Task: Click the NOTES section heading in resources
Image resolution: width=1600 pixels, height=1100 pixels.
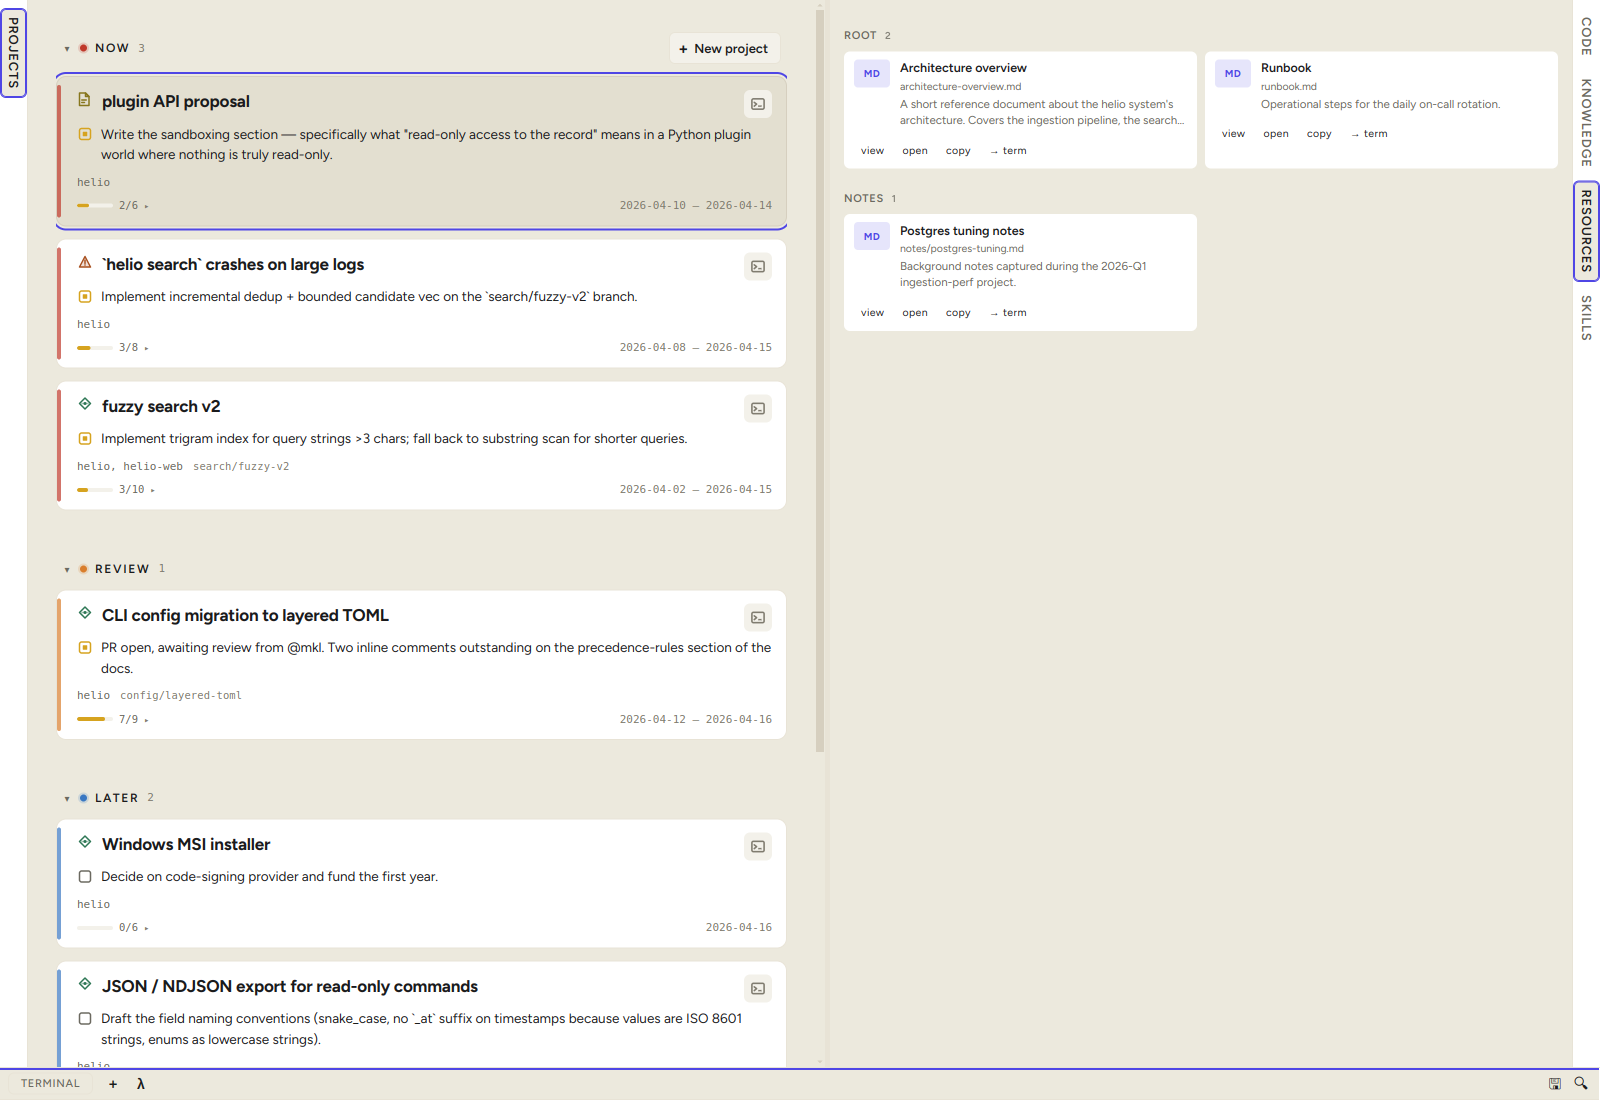Action: click(863, 199)
